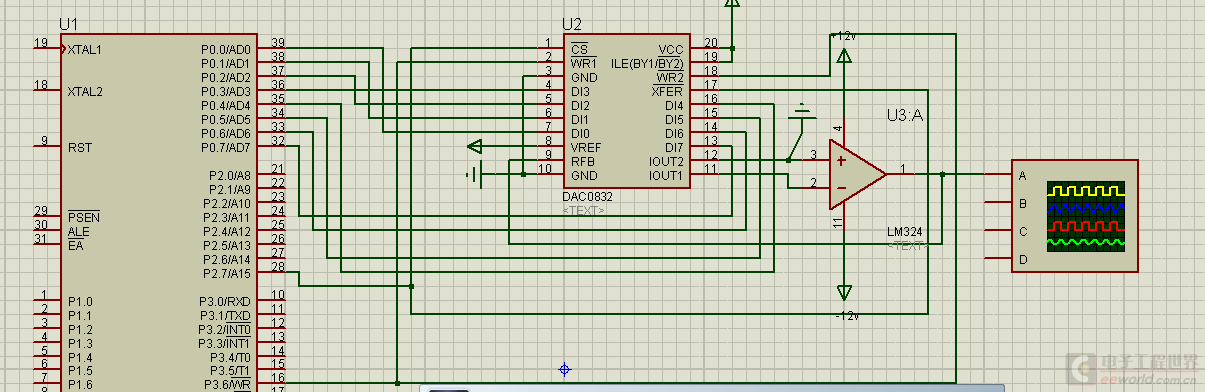The image size is (1205, 392).
Task: Select the -12v power terminal arrow
Action: tap(844, 292)
